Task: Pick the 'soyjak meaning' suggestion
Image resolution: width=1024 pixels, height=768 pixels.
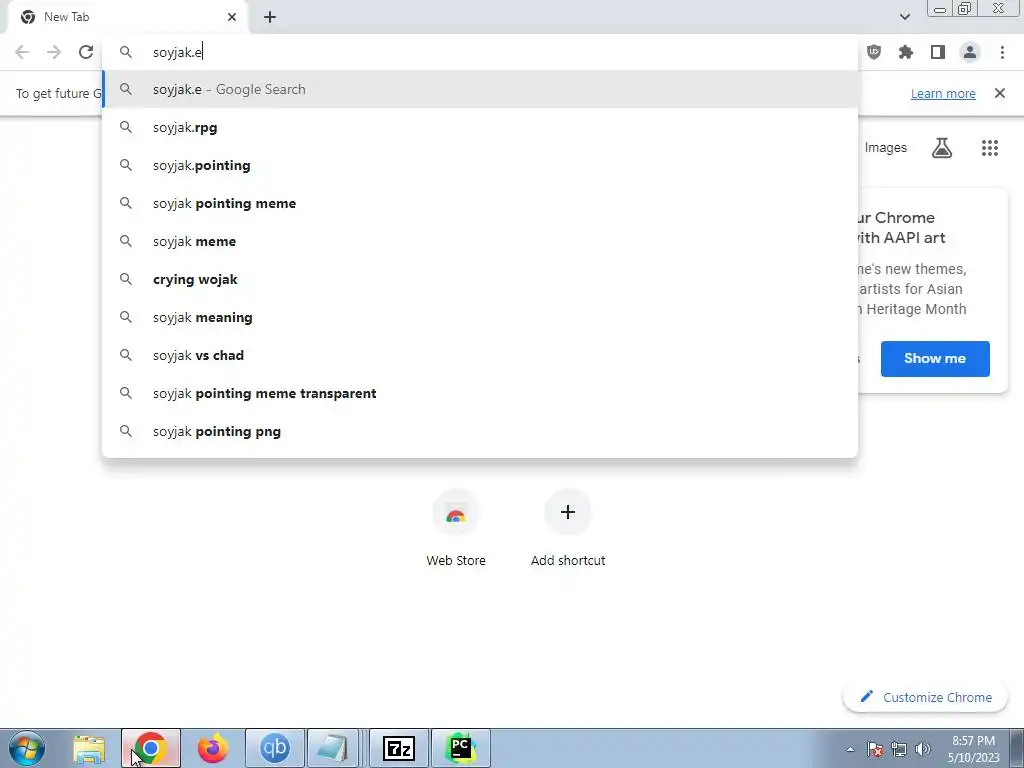Action: point(480,317)
